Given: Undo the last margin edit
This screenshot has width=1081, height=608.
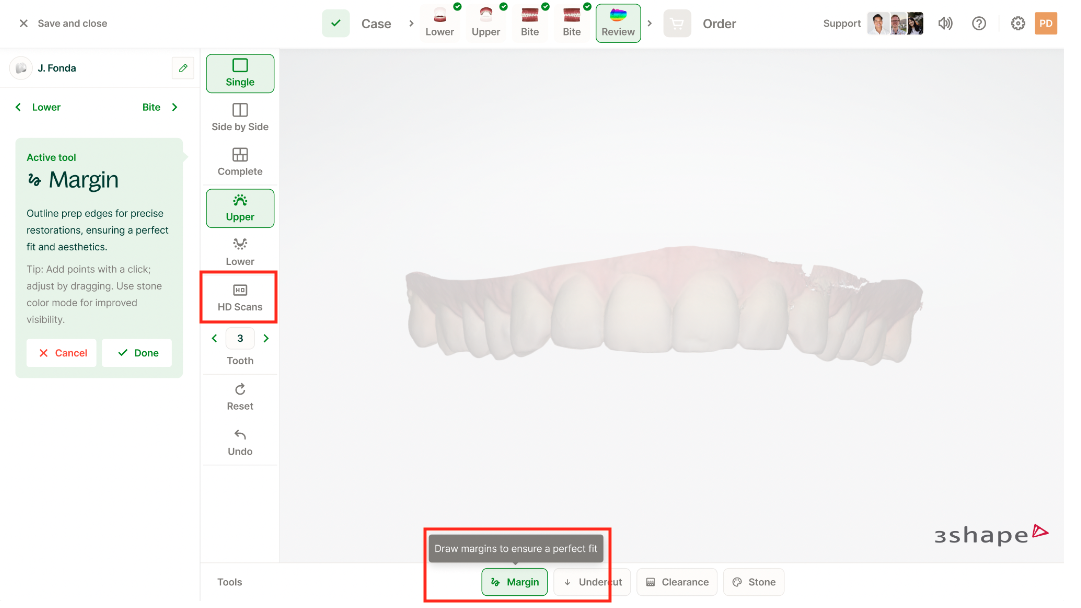Looking at the screenshot, I should click(240, 442).
